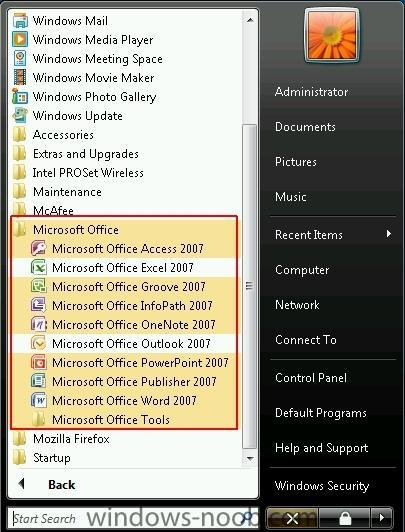The width and height of the screenshot is (405, 532).
Task: Collapse the Microsoft Office folder
Action: pyautogui.click(x=124, y=230)
